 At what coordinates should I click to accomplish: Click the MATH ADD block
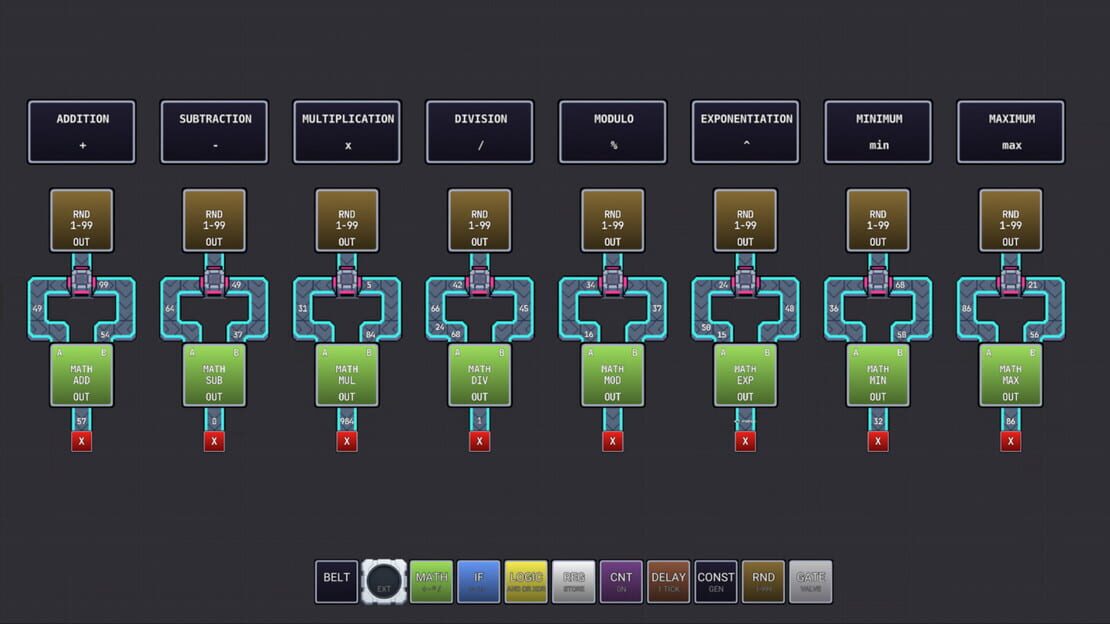tap(81, 375)
